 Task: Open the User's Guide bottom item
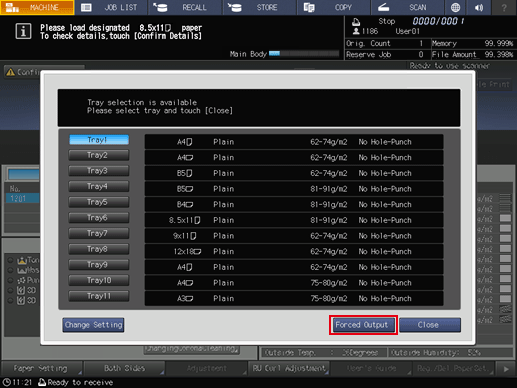click(371, 368)
